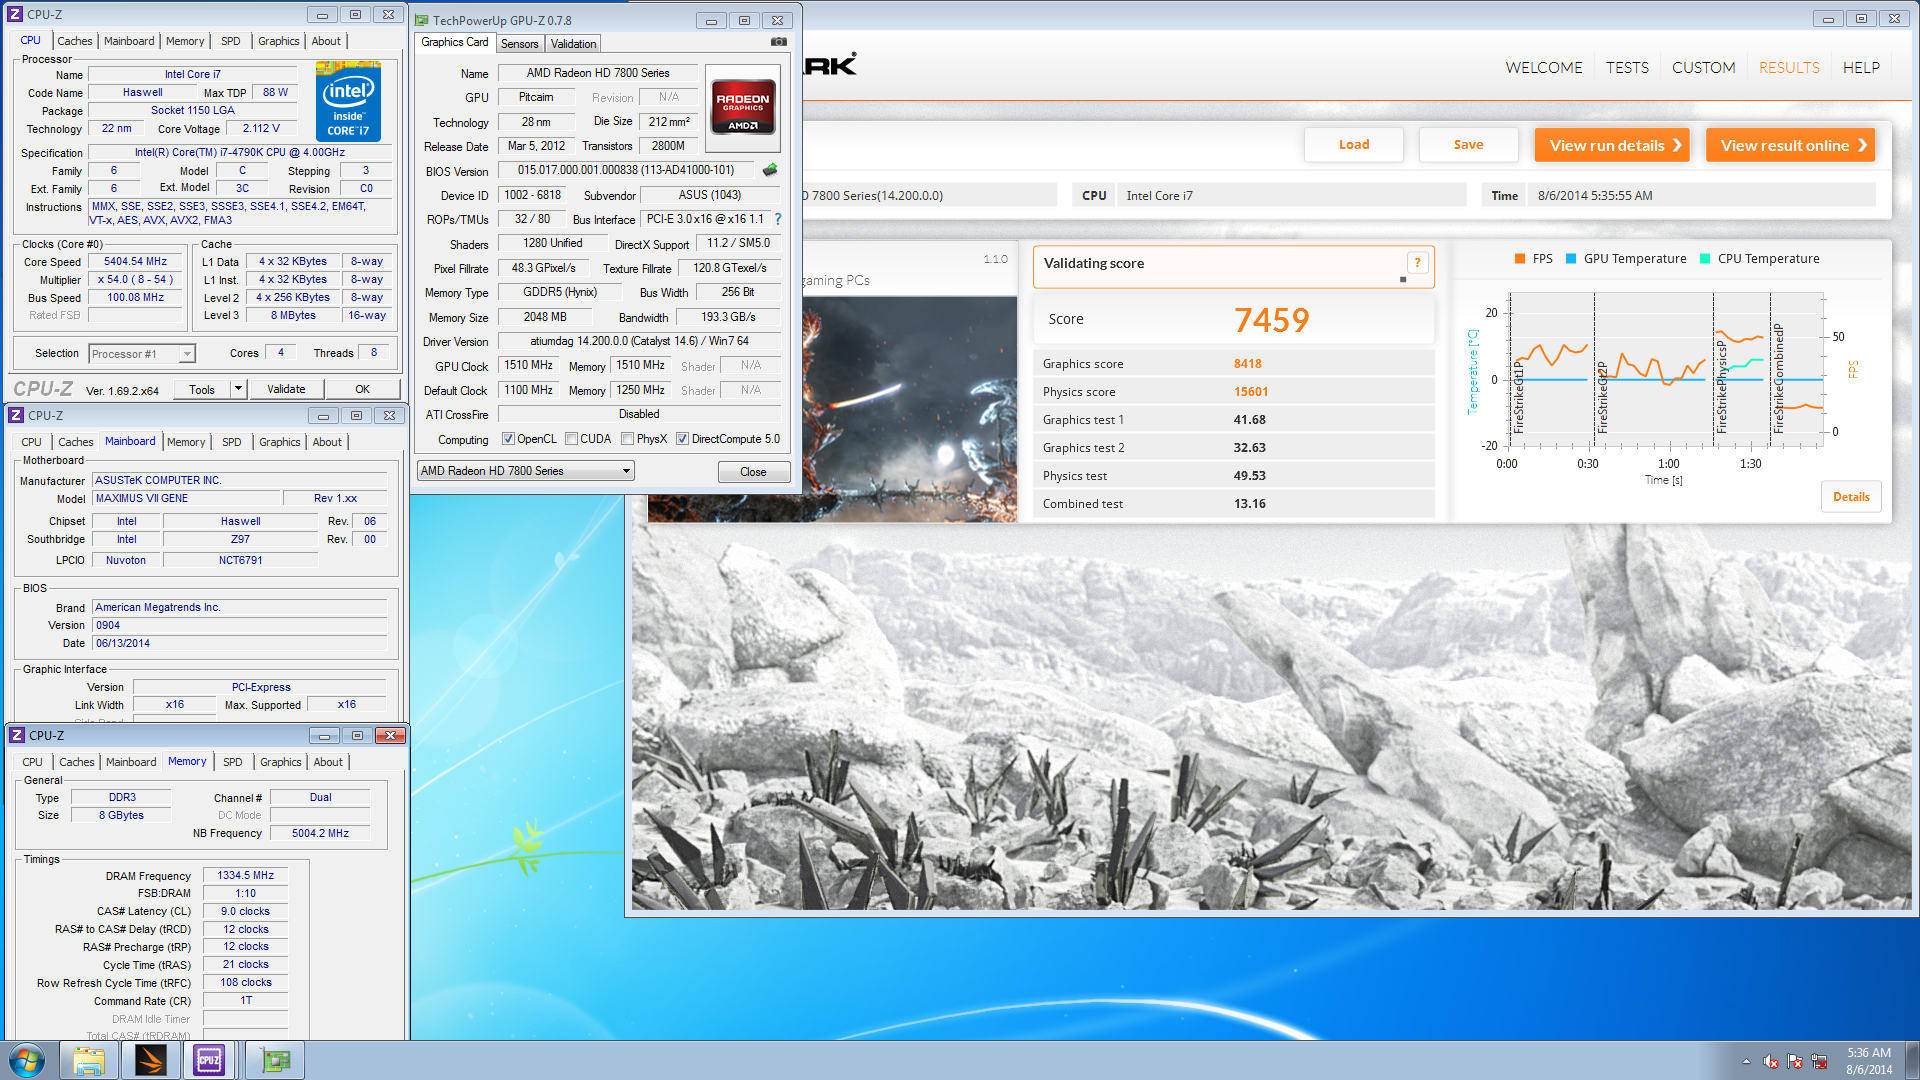This screenshot has height=1080, width=1920.
Task: Click the GPU-Z title bar icon
Action: [422, 20]
